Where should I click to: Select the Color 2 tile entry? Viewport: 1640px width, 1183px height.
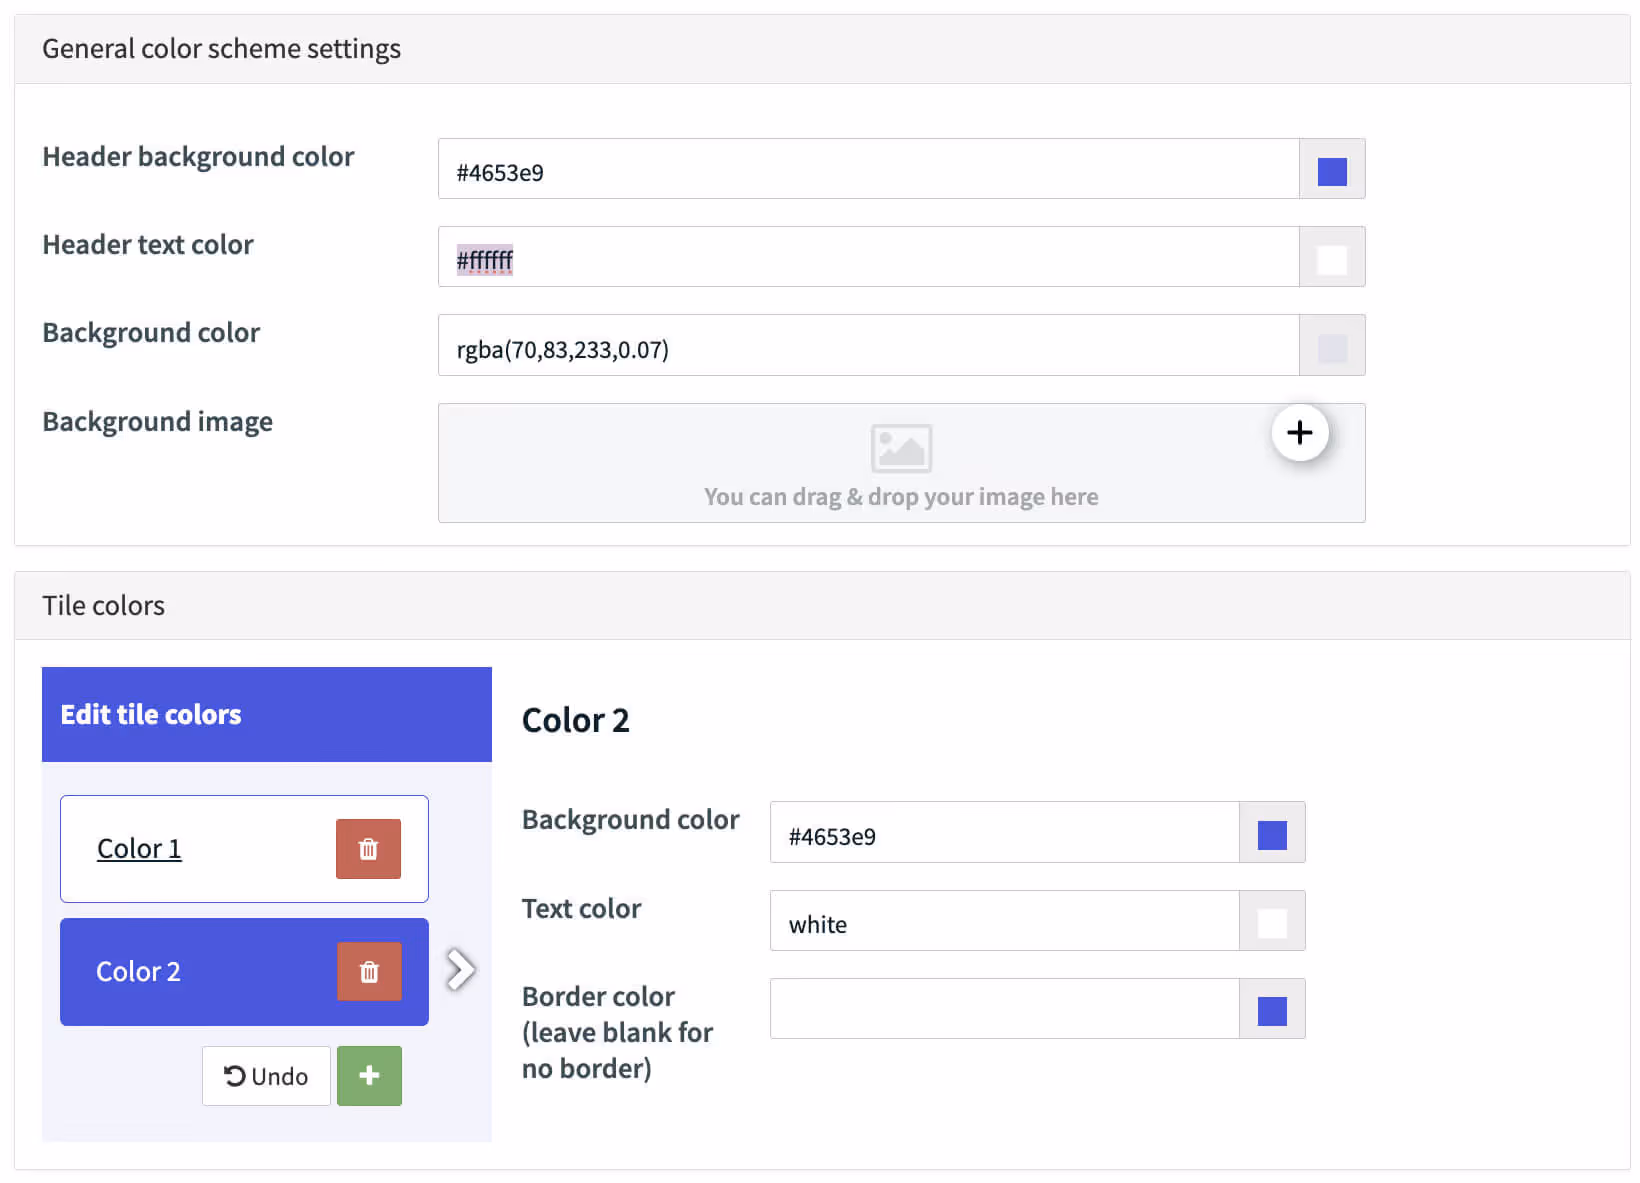pos(139,971)
